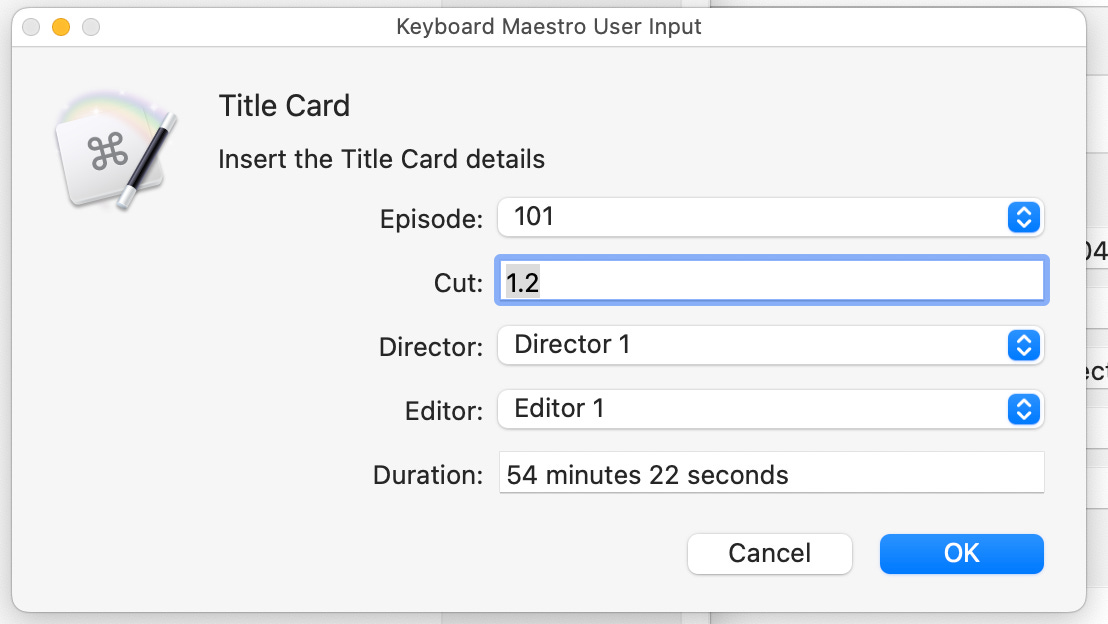Select the Episode 101 combo box
The width and height of the screenshot is (1108, 624).
[x=770, y=217]
